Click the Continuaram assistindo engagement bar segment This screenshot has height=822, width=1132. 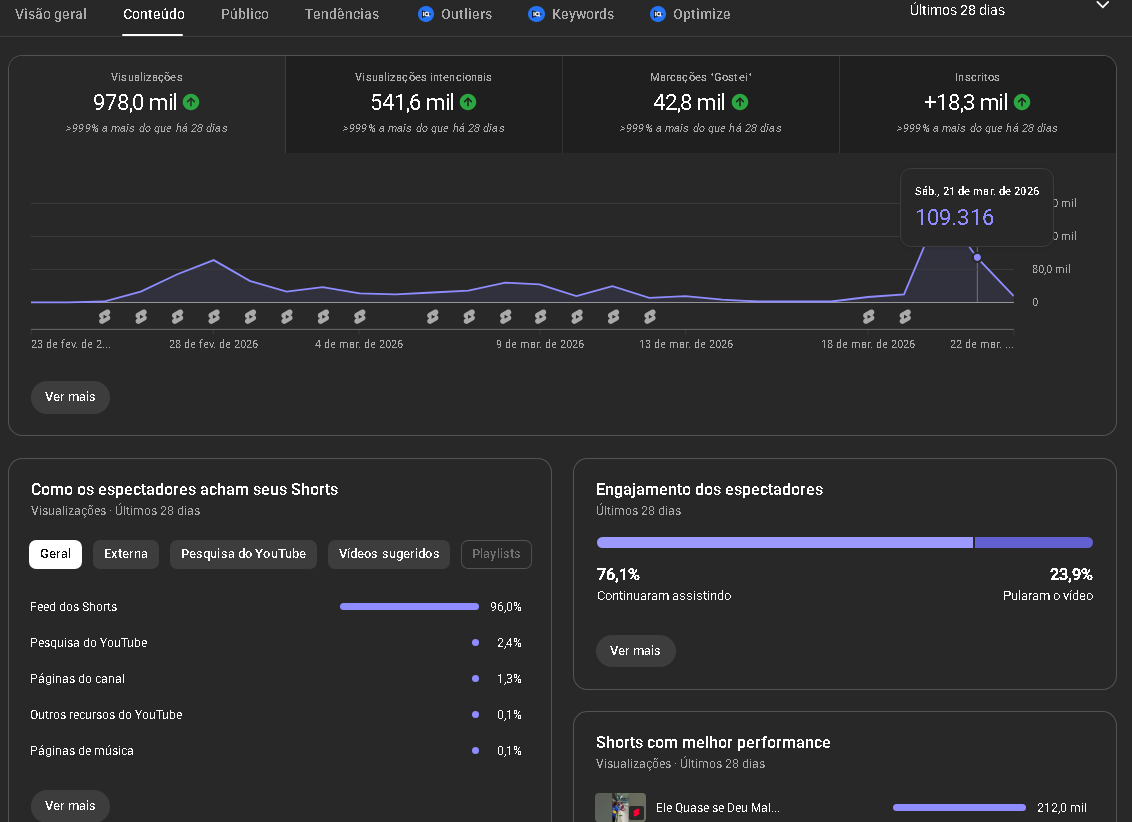[x=784, y=543]
